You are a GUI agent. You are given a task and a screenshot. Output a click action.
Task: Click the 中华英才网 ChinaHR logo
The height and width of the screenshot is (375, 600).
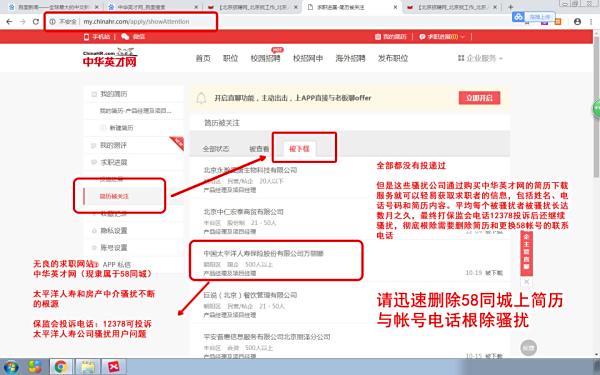(x=110, y=58)
